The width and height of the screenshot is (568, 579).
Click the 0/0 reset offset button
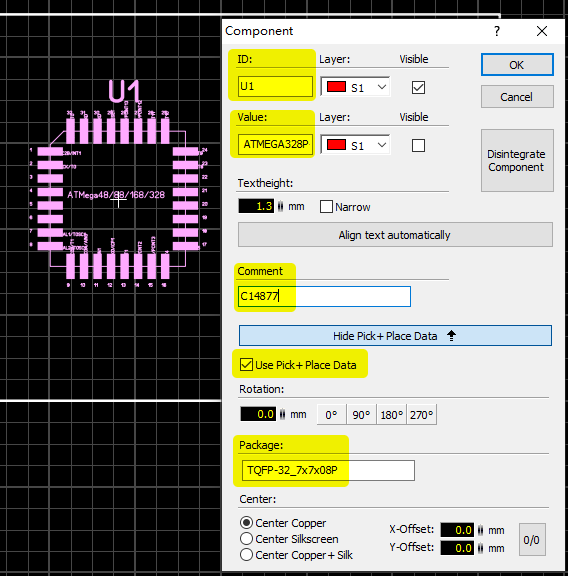pos(532,539)
